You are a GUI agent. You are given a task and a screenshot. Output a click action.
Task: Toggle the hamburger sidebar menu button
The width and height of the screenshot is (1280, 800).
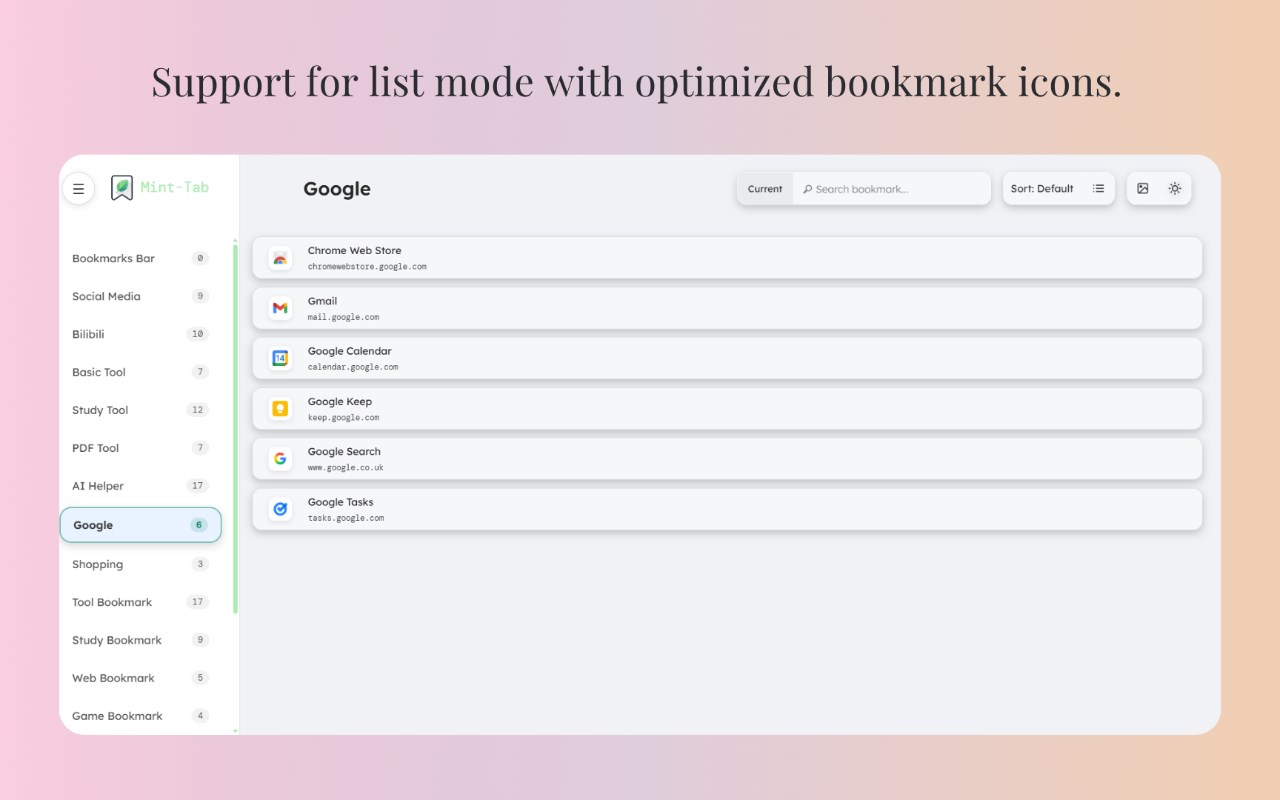(x=78, y=189)
